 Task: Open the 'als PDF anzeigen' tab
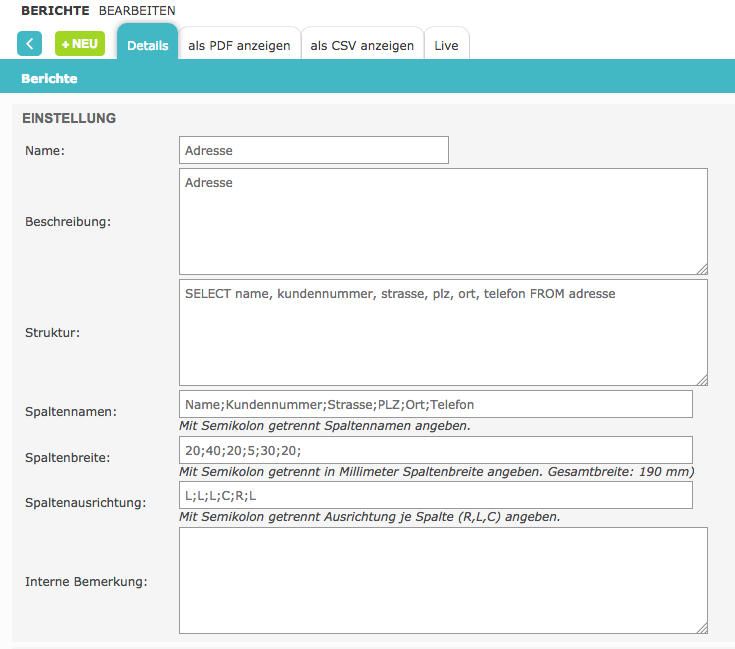point(240,45)
